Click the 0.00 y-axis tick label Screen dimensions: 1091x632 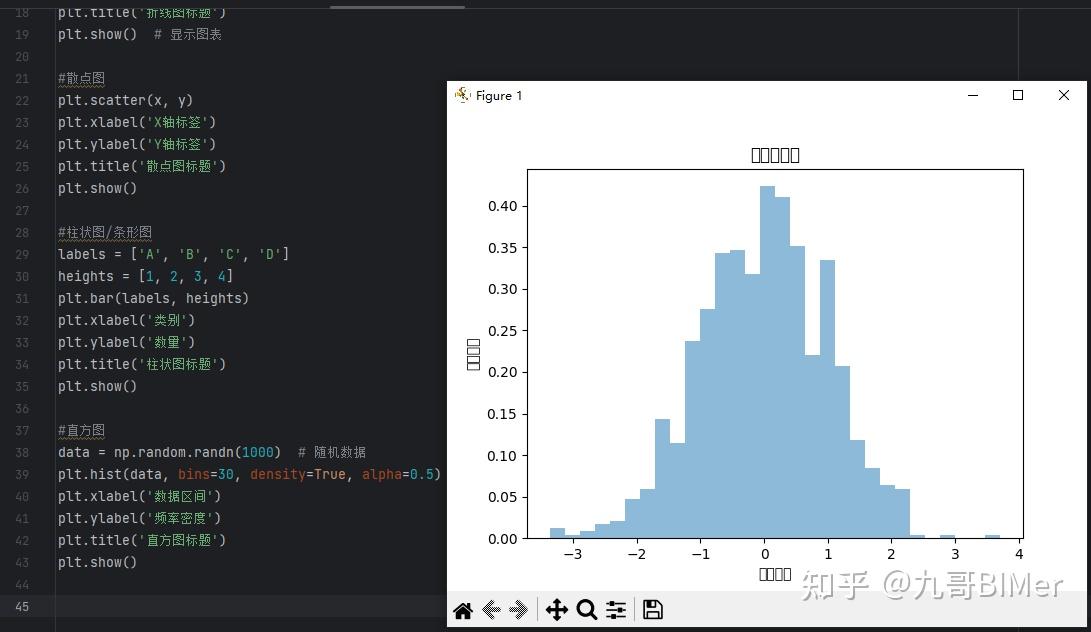pyautogui.click(x=502, y=539)
